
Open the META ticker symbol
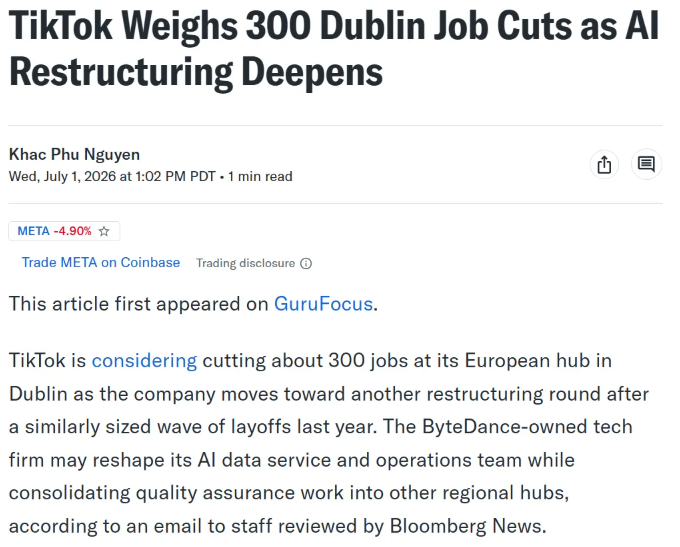(33, 231)
